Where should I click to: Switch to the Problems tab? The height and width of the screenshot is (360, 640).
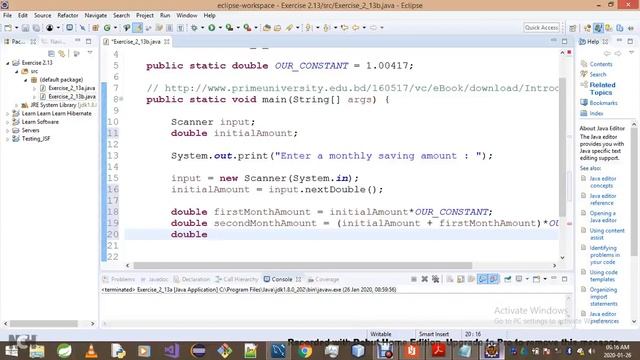119,279
